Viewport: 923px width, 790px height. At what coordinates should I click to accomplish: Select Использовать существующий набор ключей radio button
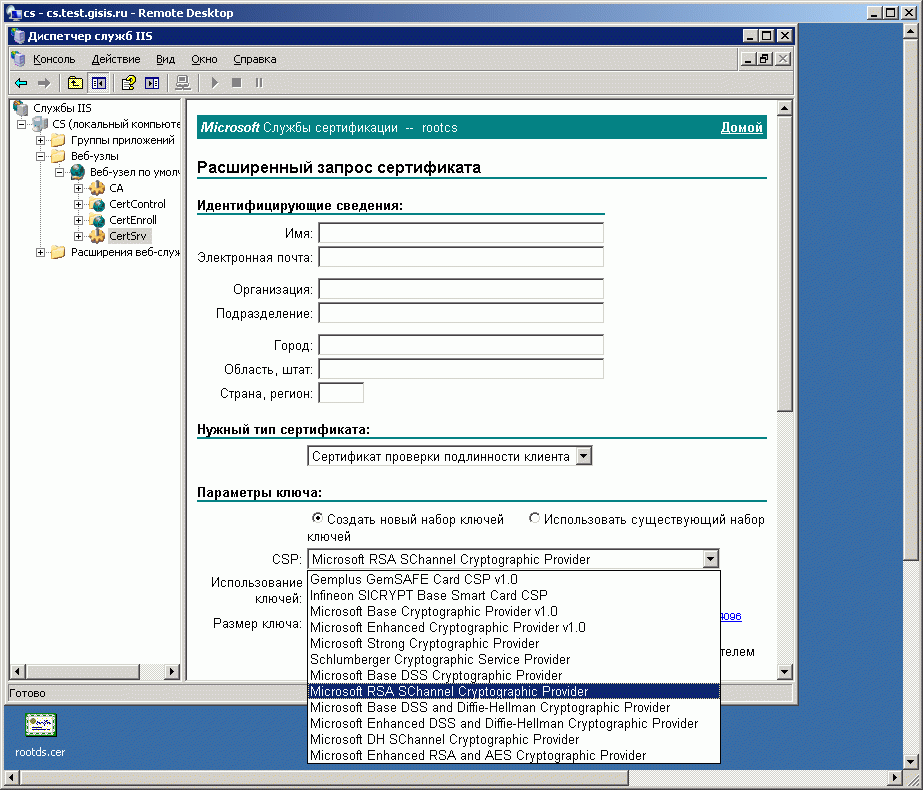(534, 518)
